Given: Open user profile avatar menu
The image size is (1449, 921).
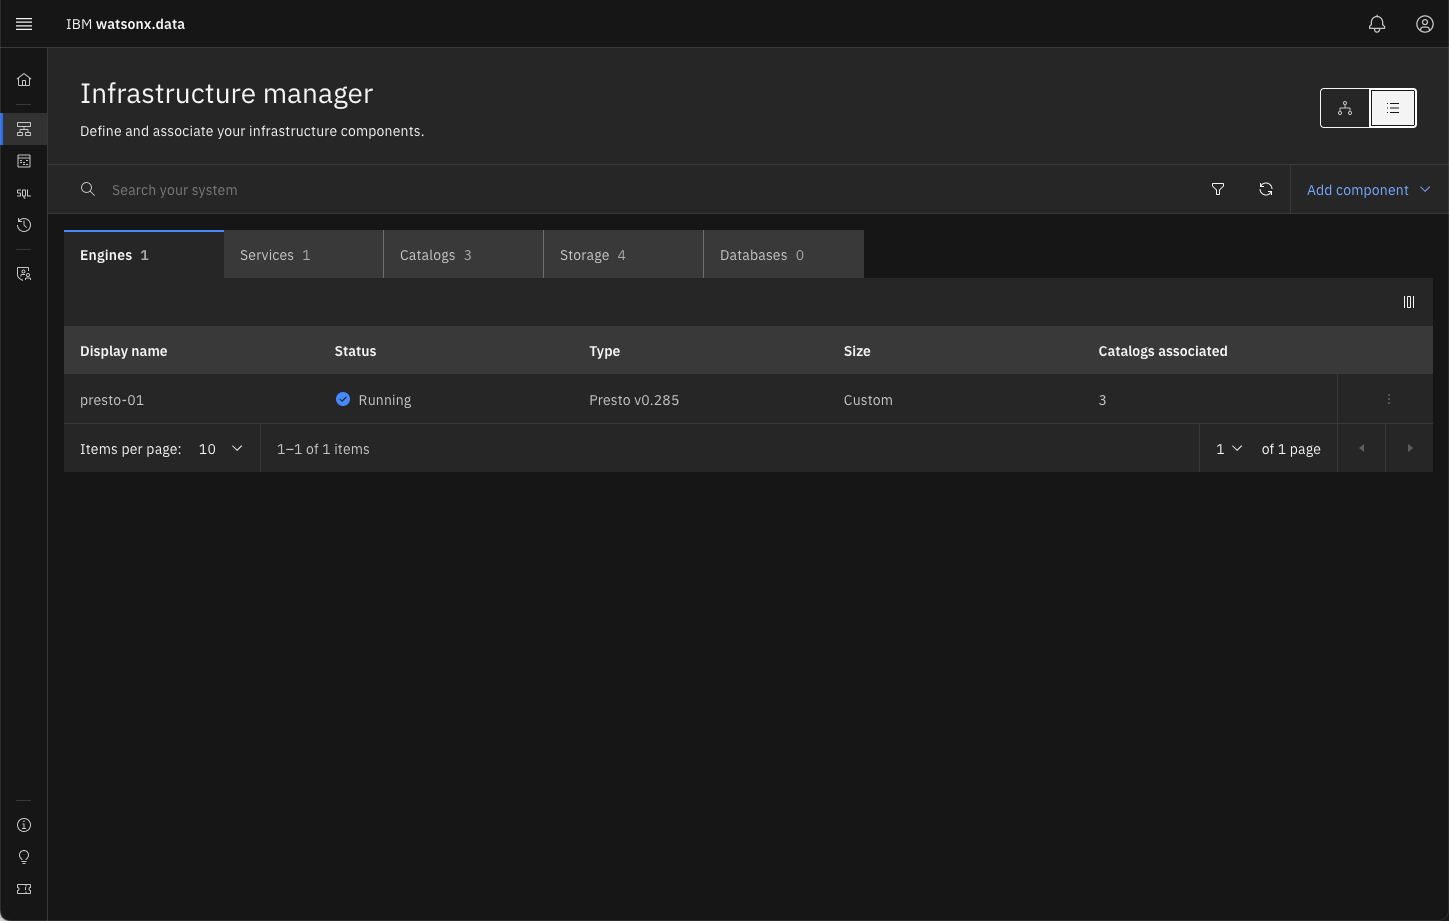Looking at the screenshot, I should pos(1425,24).
